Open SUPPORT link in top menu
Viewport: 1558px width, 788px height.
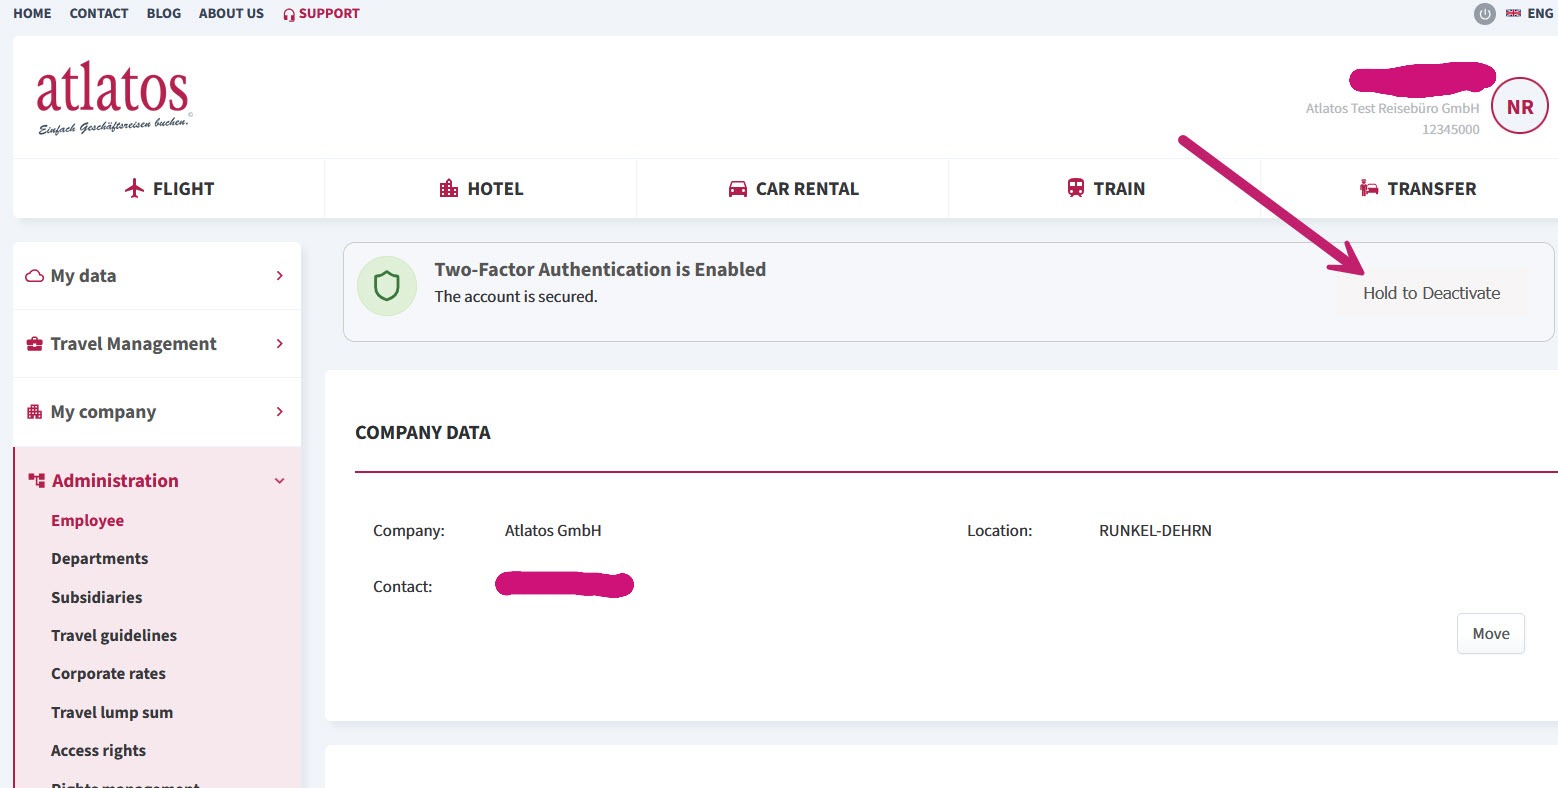pos(329,13)
